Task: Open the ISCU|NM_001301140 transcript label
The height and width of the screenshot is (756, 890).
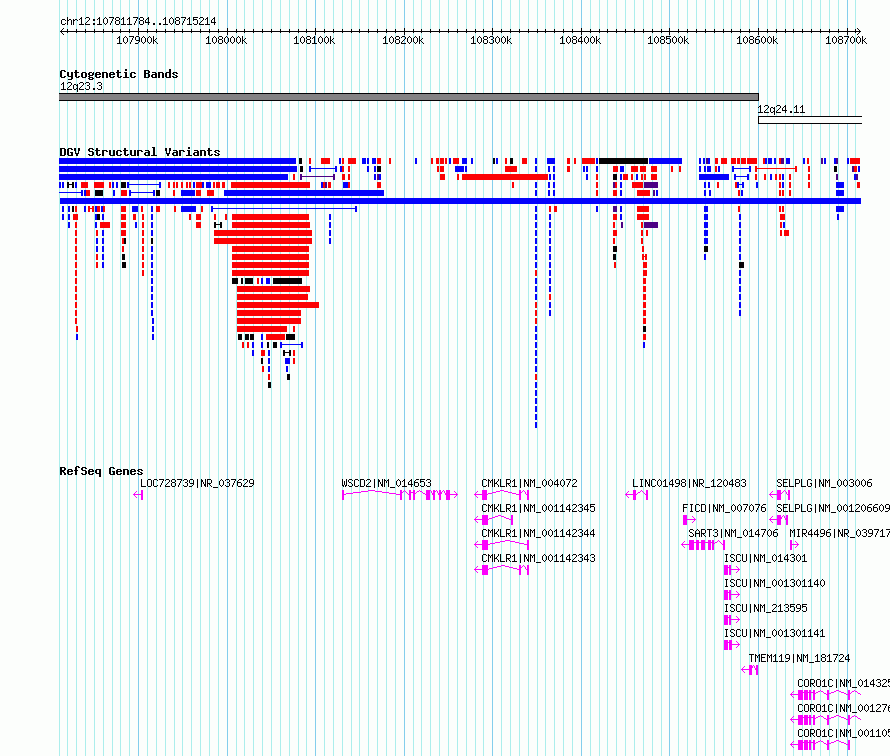Action: (775, 583)
